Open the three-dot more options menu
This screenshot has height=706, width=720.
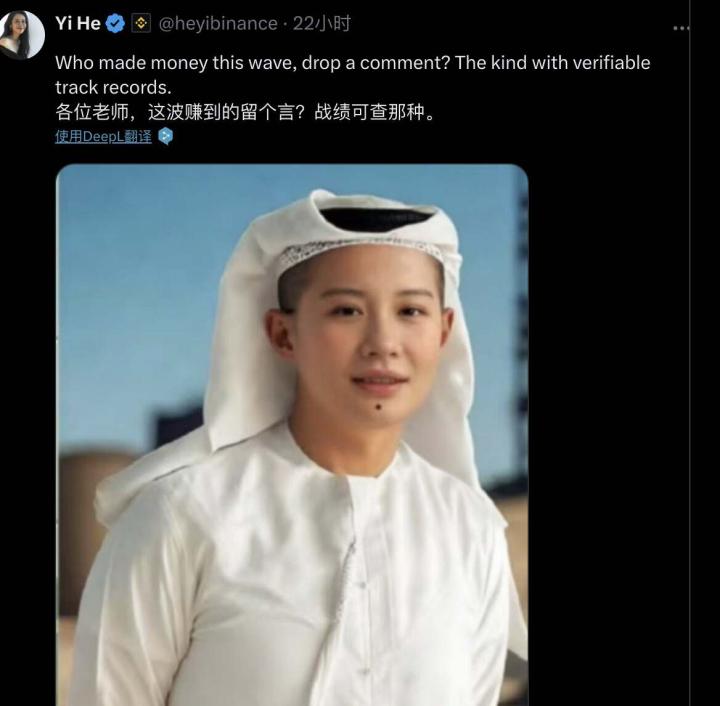click(681, 28)
